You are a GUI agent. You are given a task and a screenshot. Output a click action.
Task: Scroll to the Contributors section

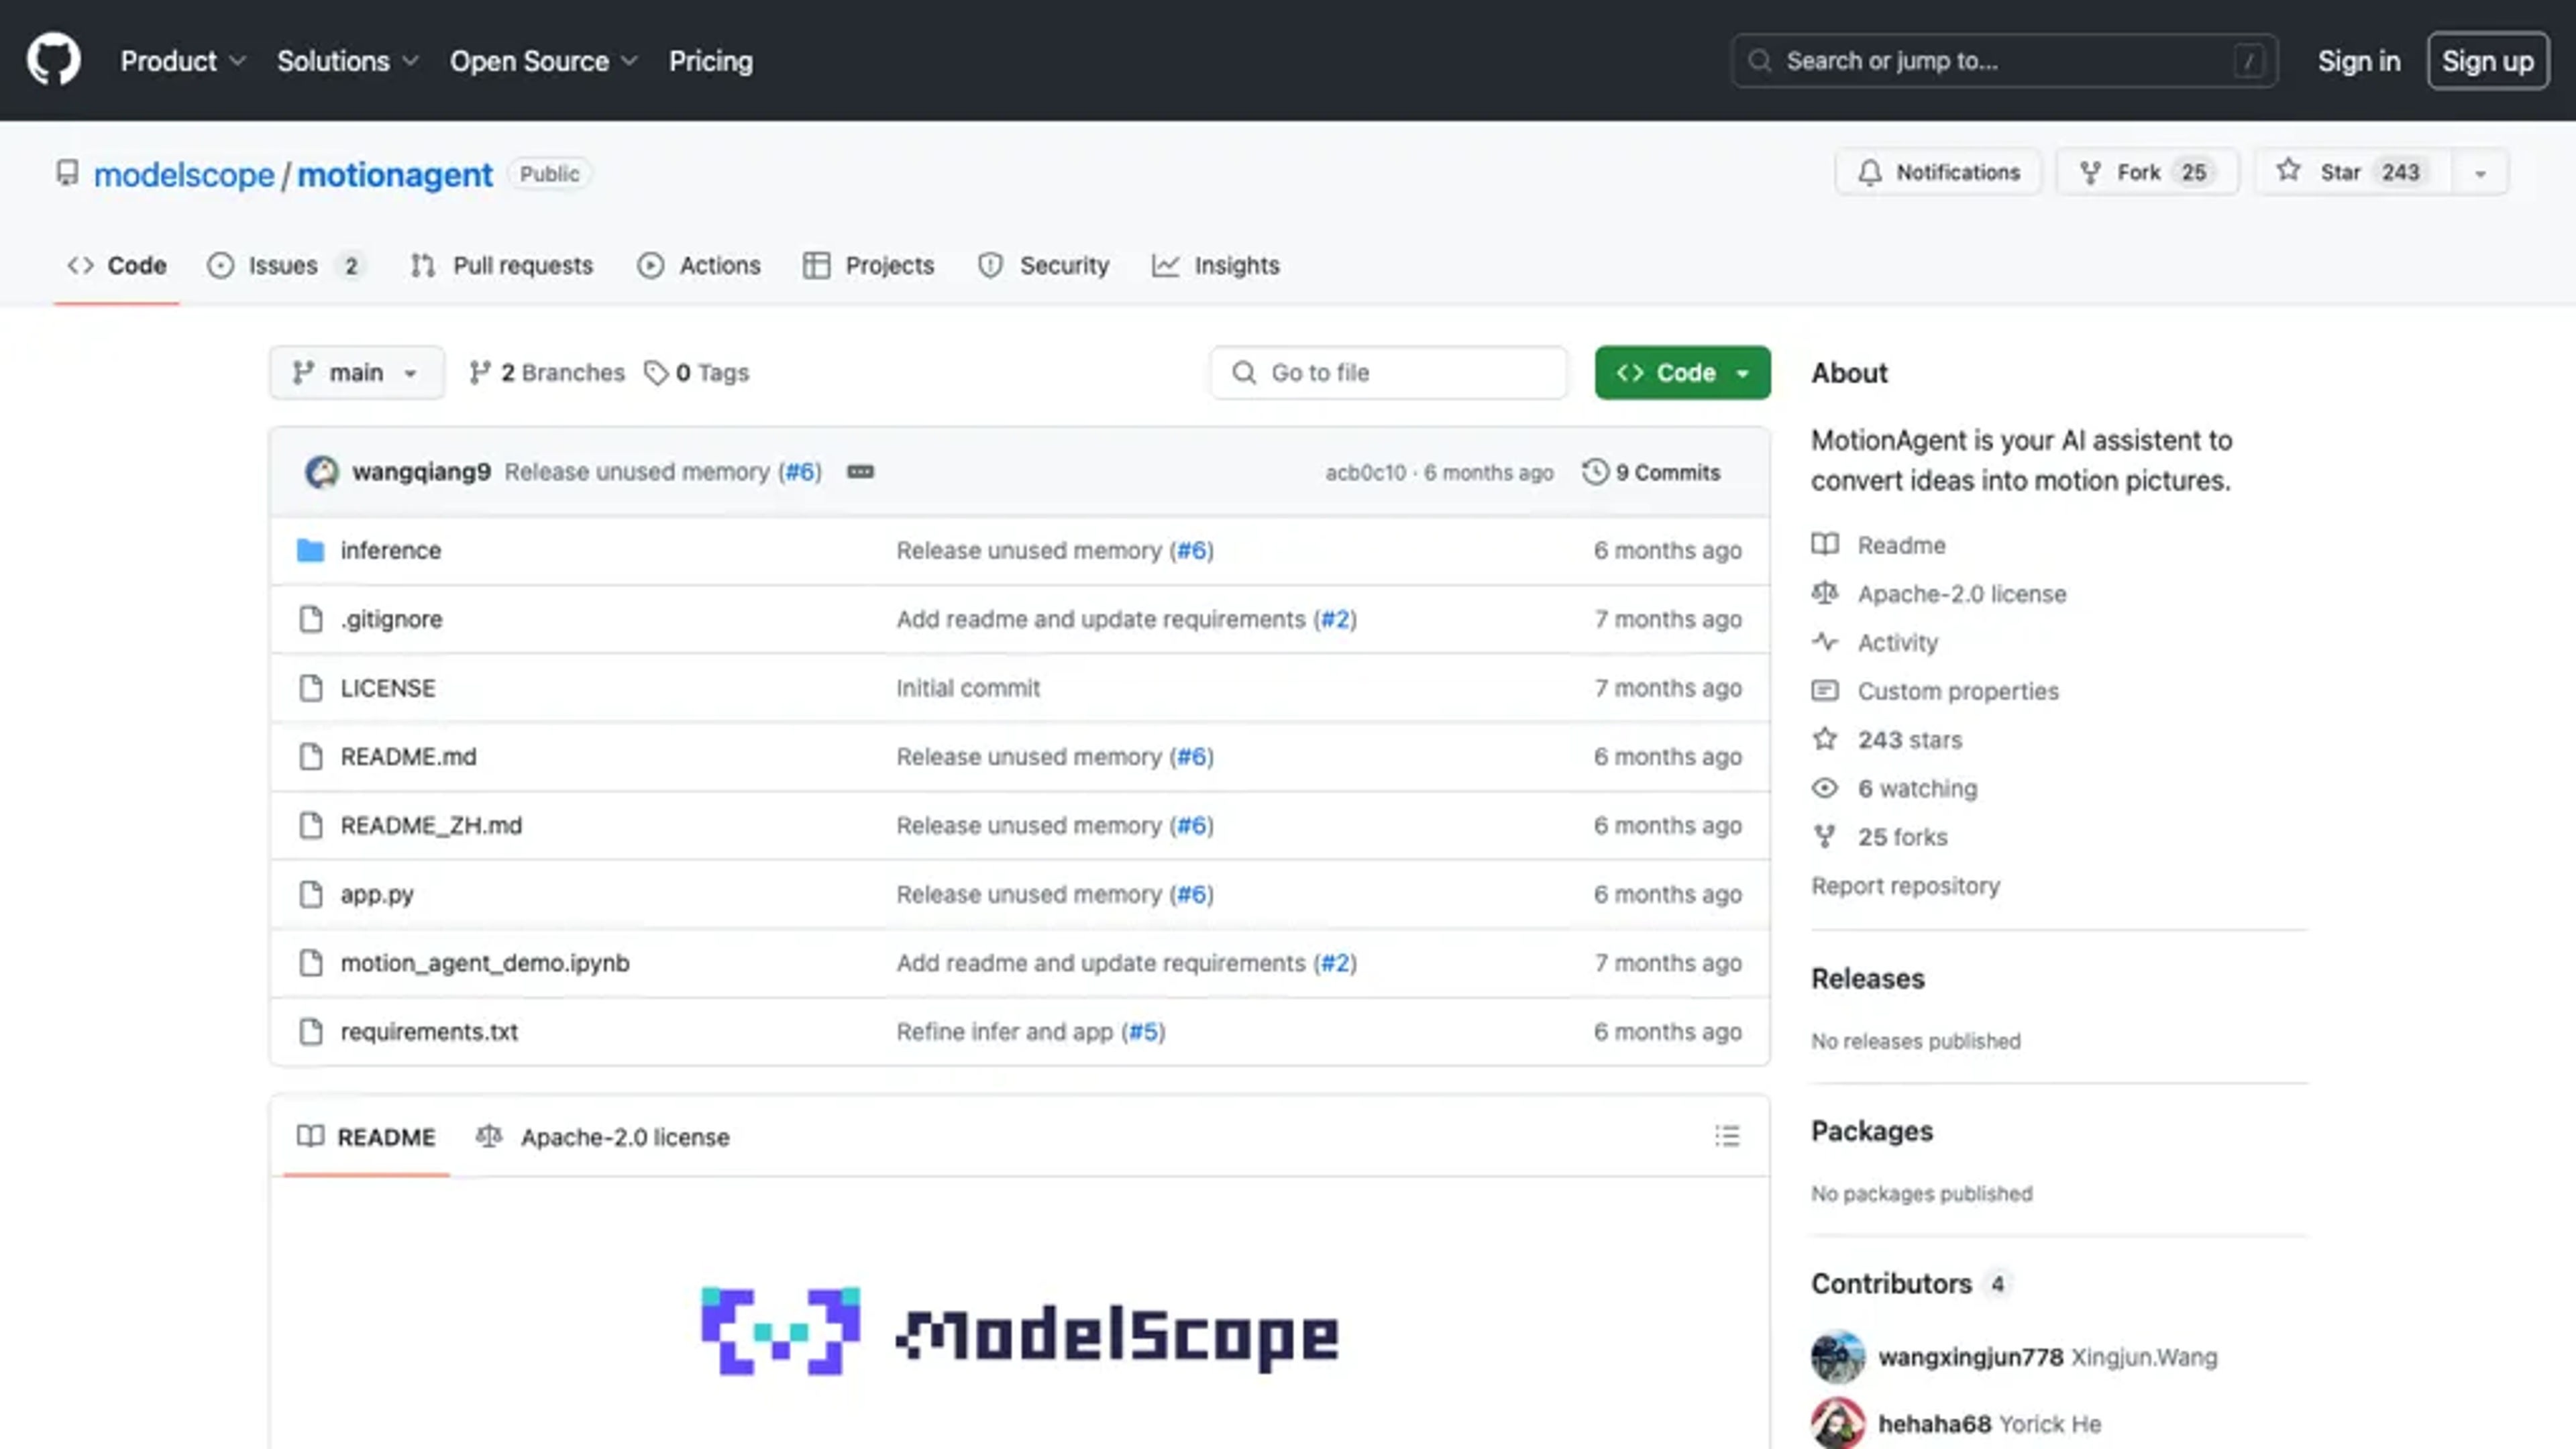1890,1283
